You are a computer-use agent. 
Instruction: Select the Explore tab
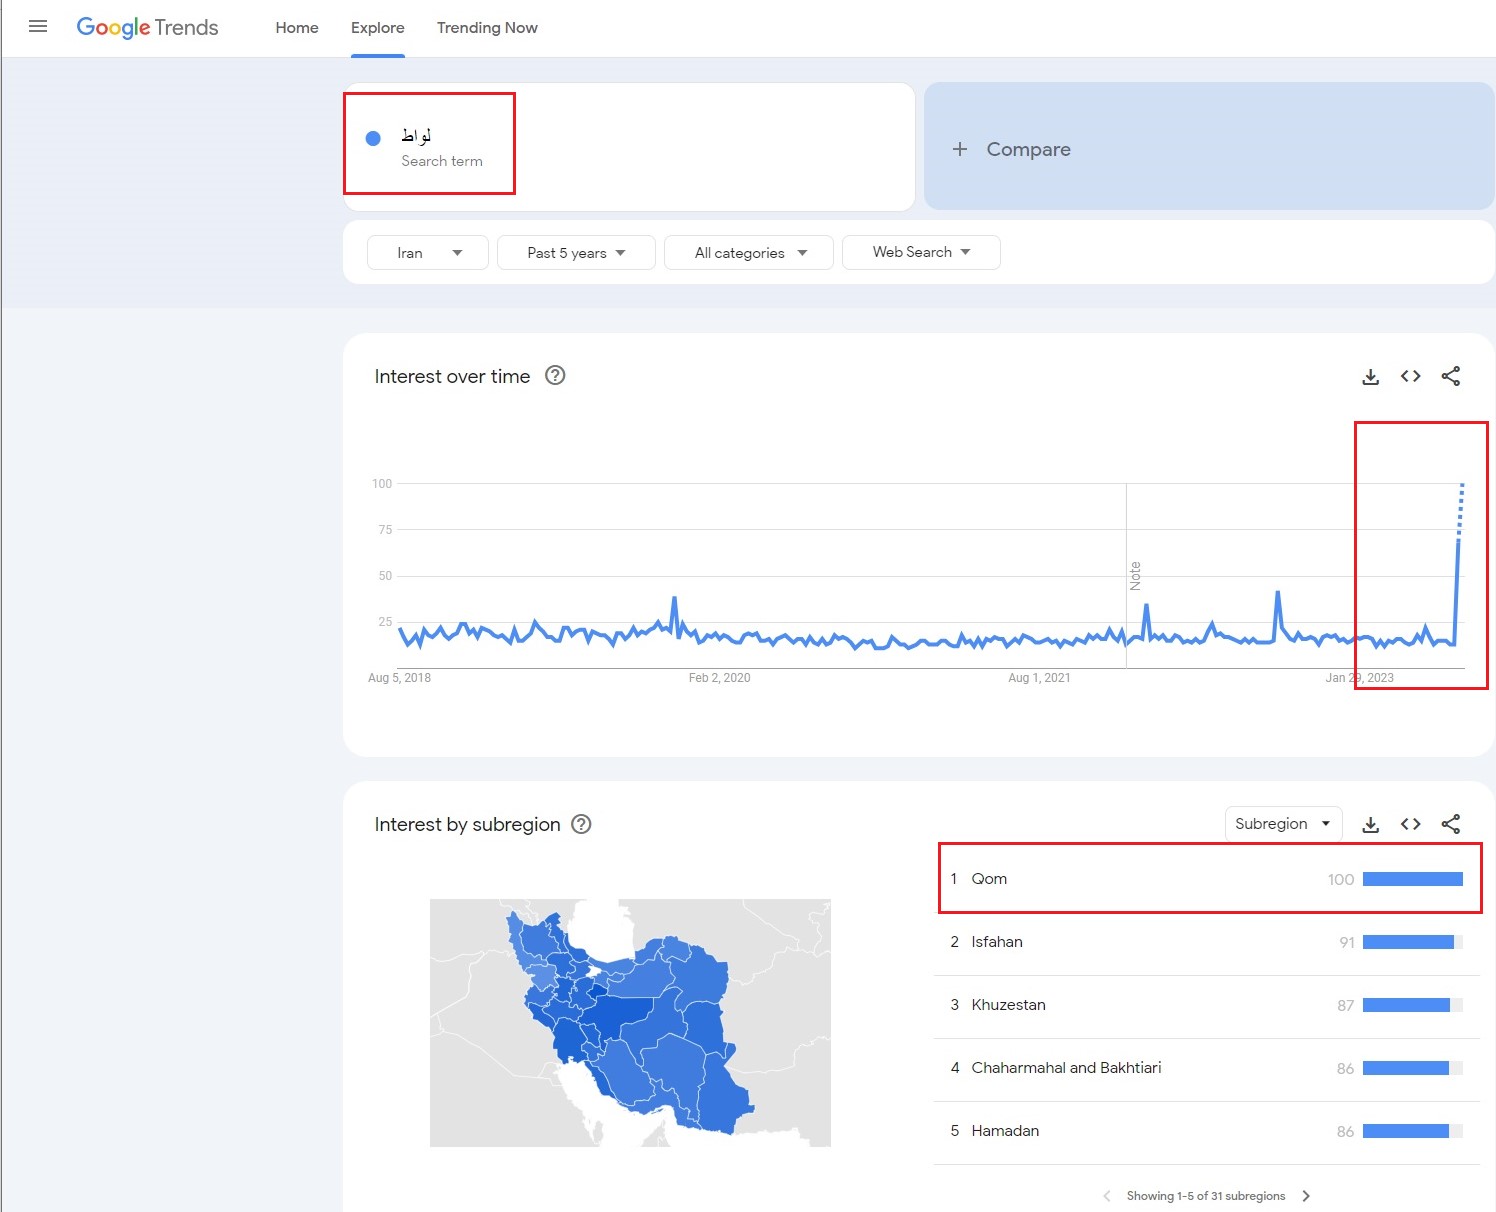[x=378, y=28]
